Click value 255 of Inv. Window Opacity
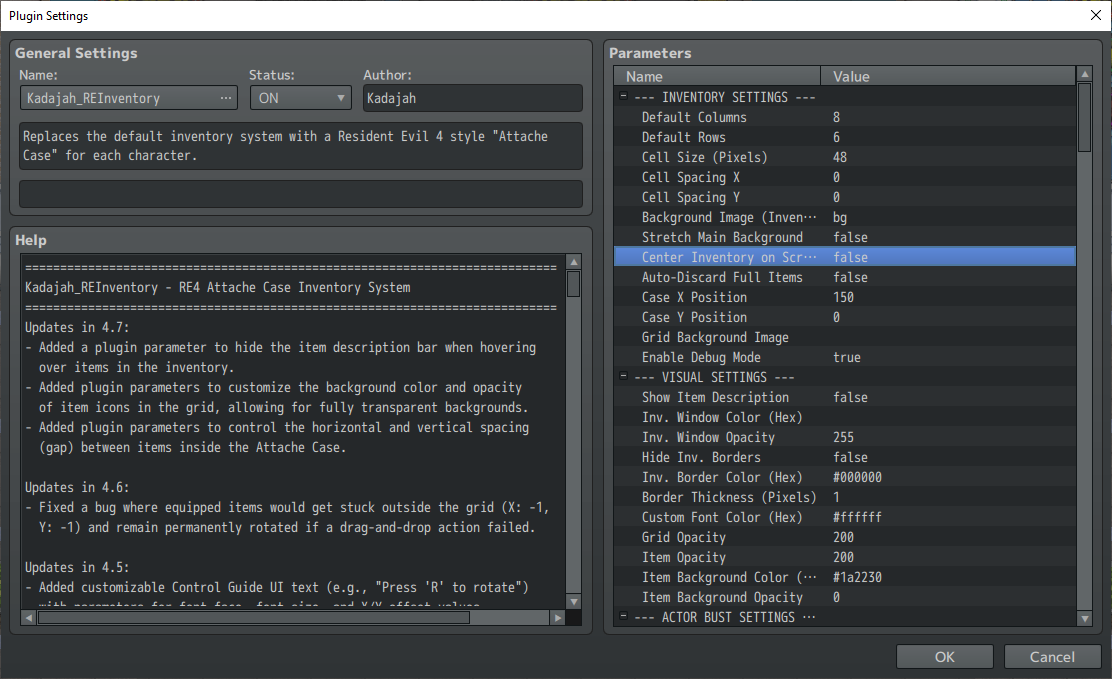Image resolution: width=1112 pixels, height=679 pixels. point(843,437)
